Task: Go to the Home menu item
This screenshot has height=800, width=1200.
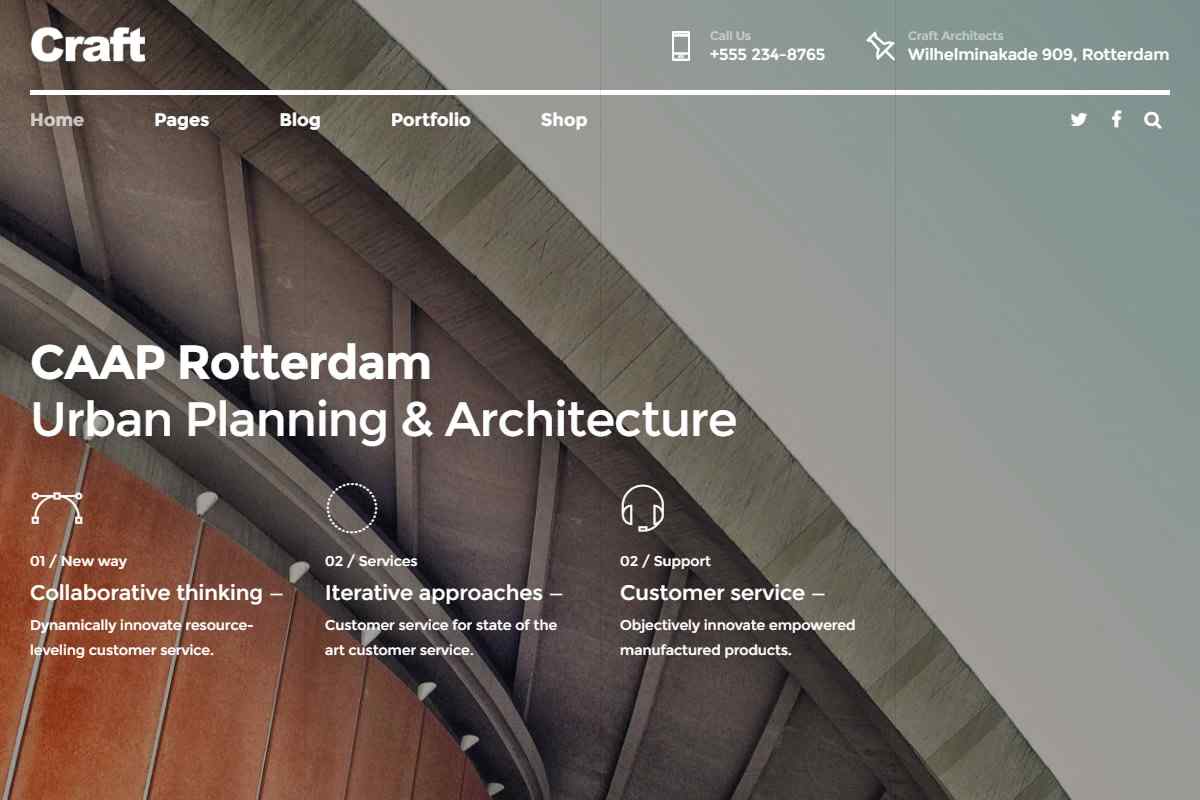Action: 57,120
